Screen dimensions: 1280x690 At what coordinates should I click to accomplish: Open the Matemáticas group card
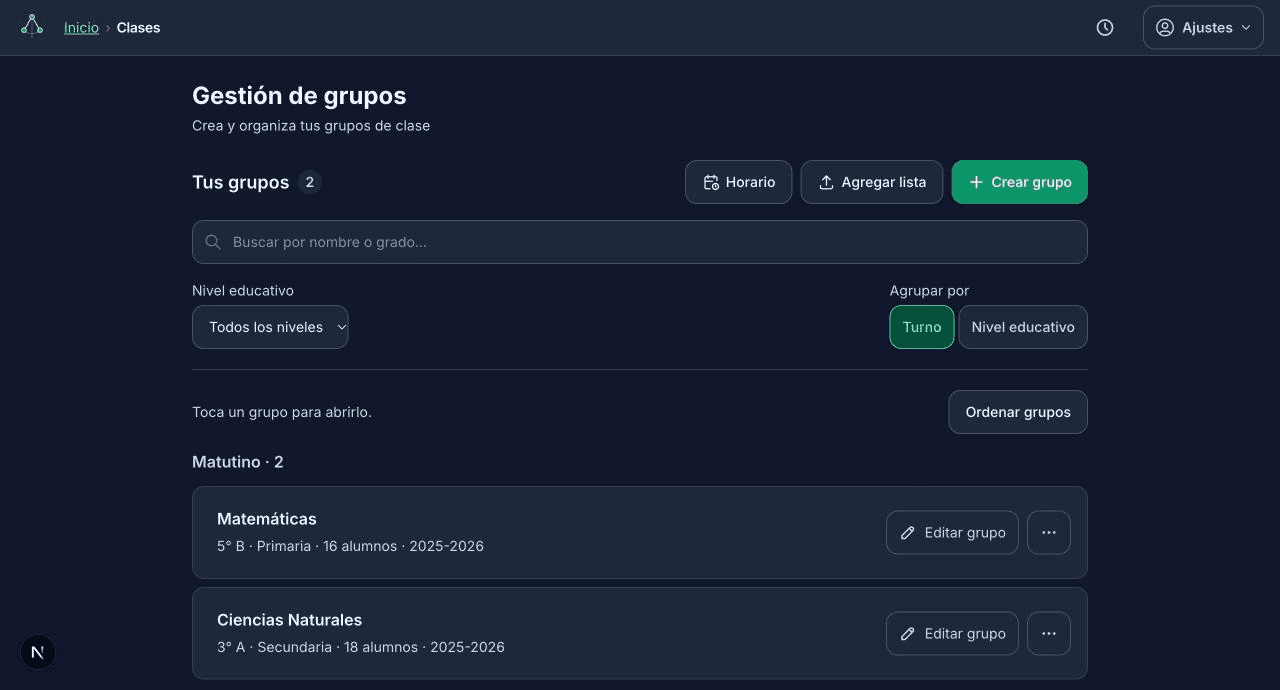pyautogui.click(x=640, y=532)
